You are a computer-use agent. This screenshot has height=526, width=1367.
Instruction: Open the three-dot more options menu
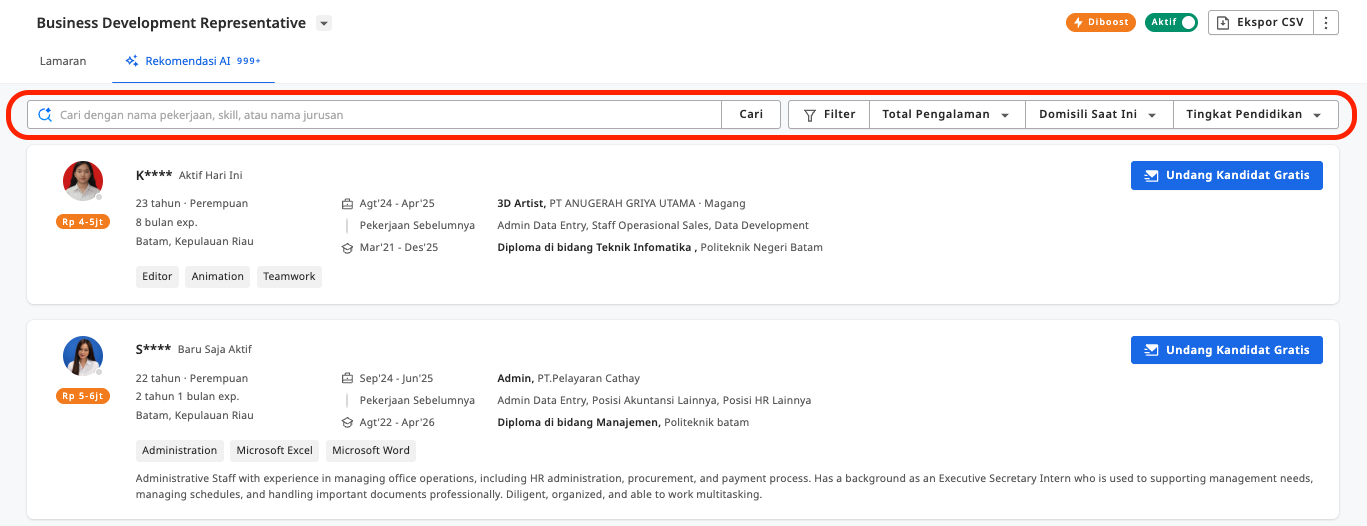(x=1326, y=22)
